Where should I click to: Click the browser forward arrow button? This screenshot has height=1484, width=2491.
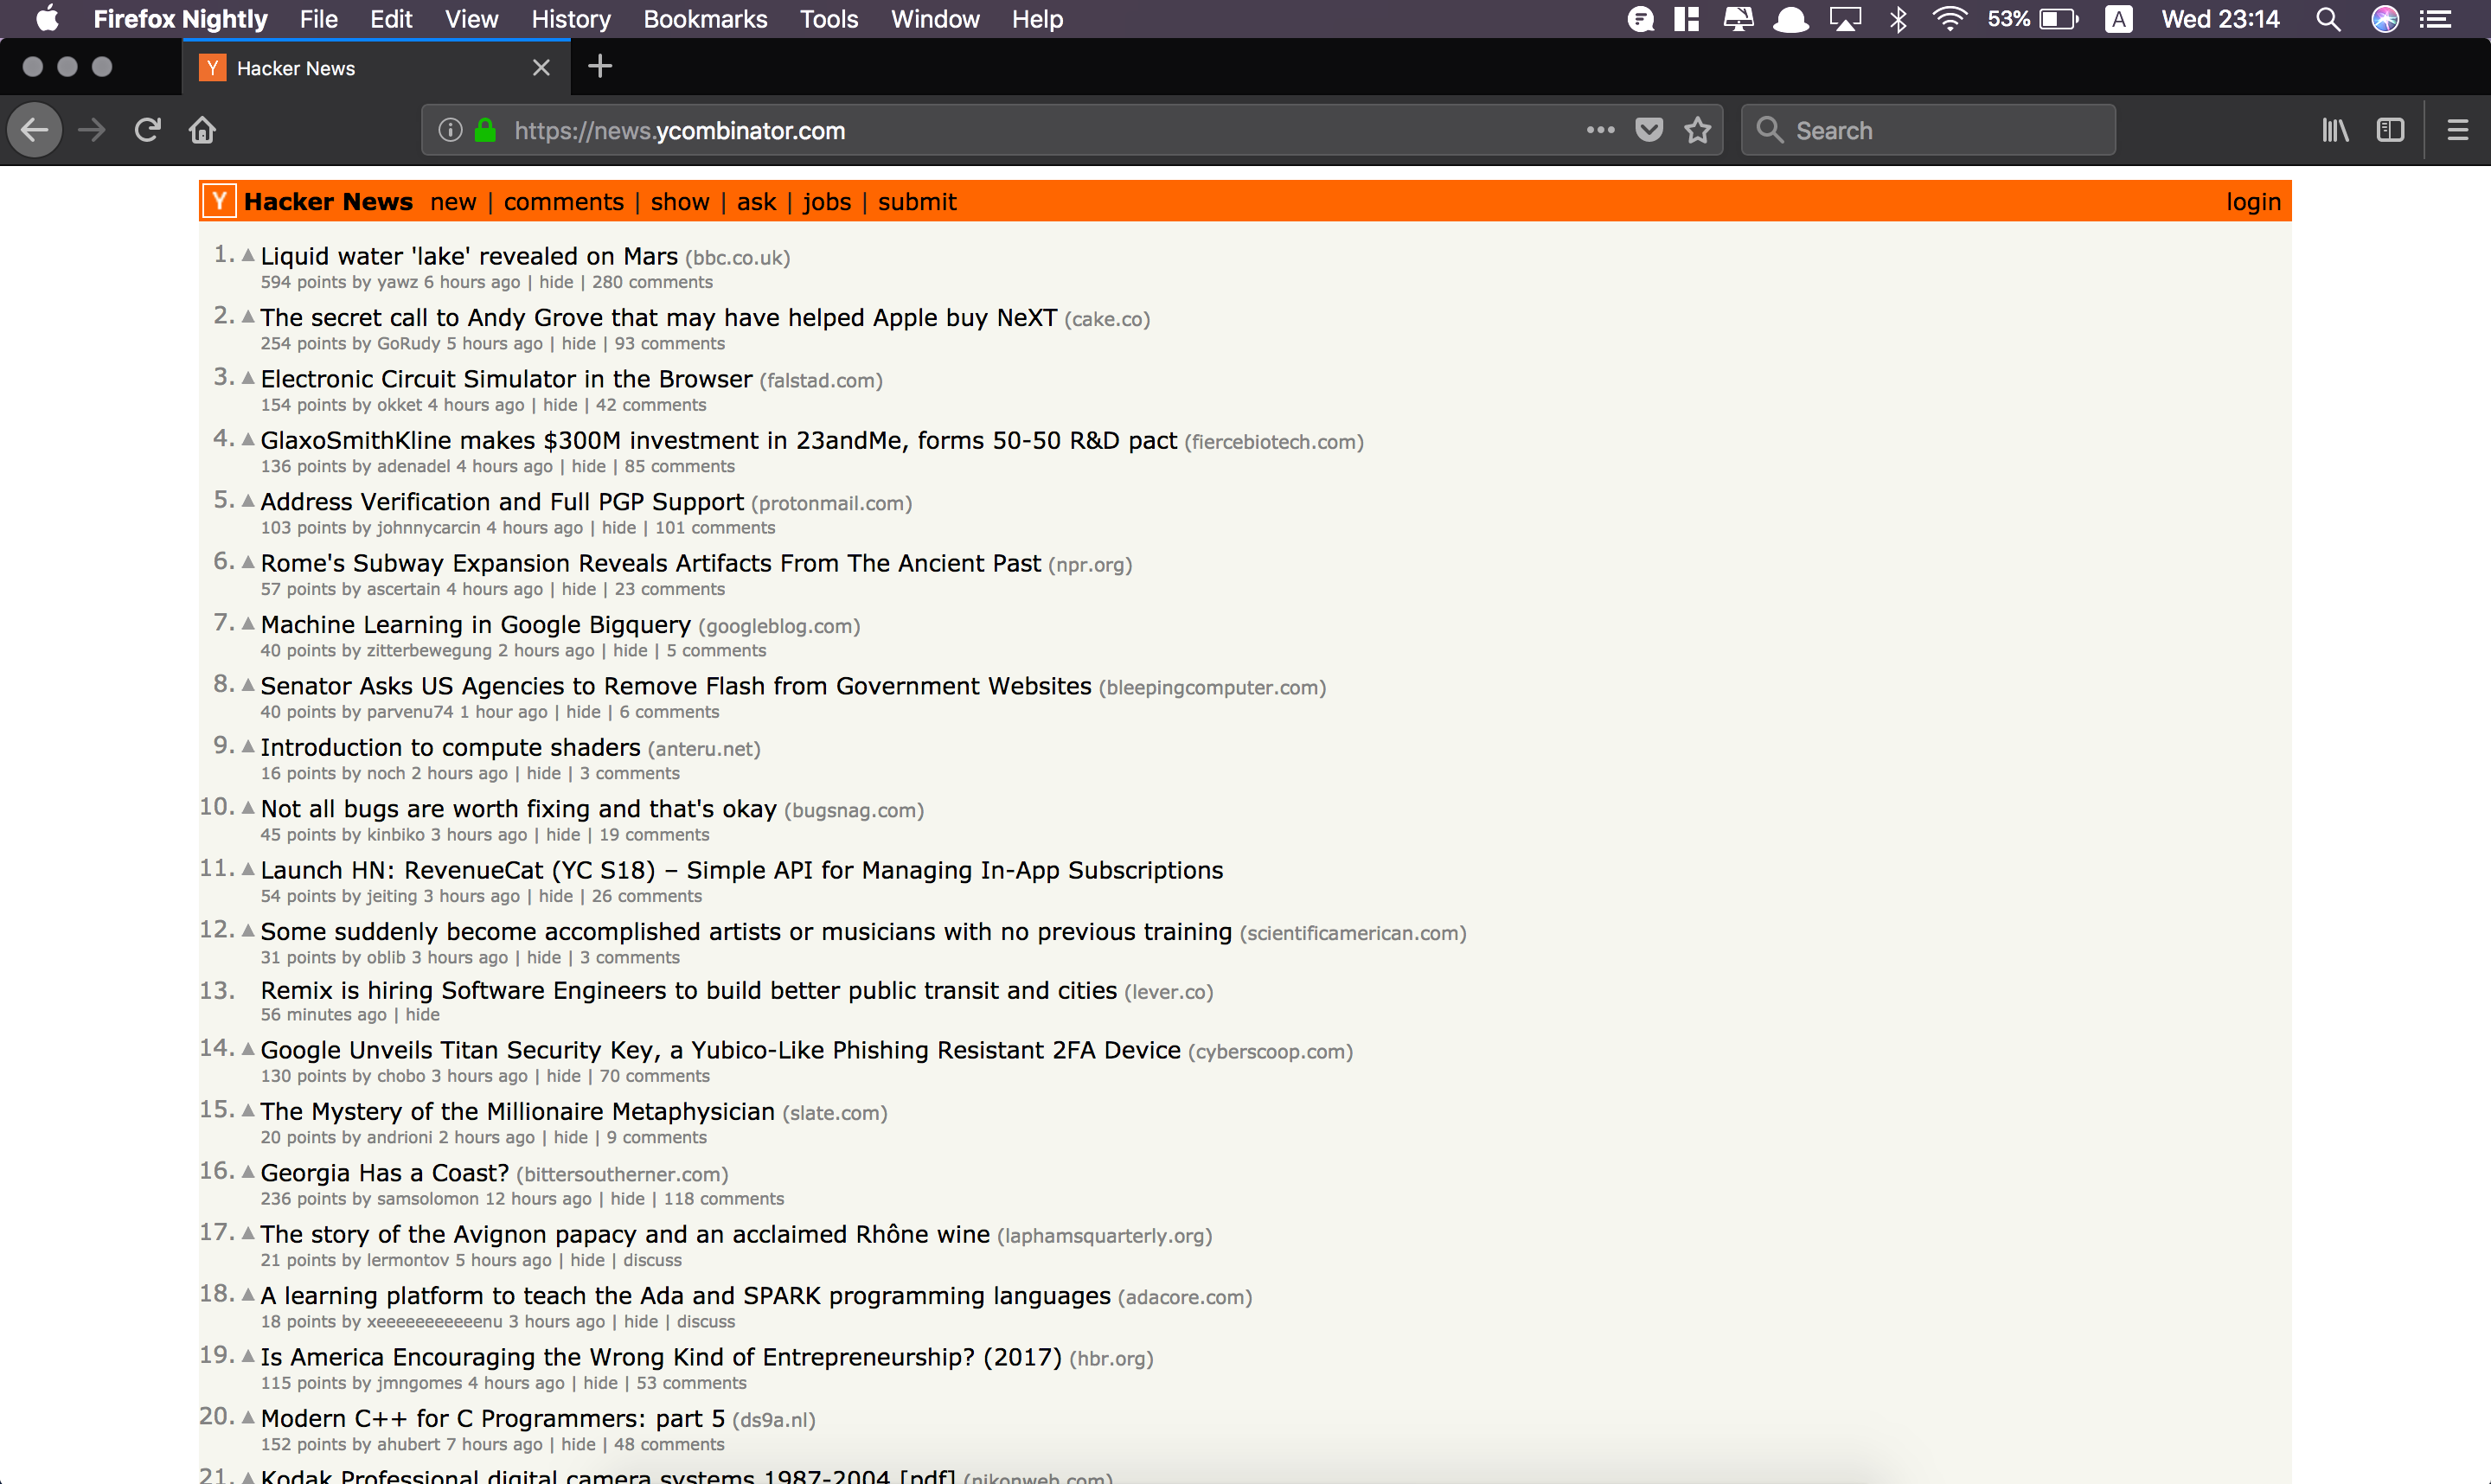pyautogui.click(x=92, y=130)
